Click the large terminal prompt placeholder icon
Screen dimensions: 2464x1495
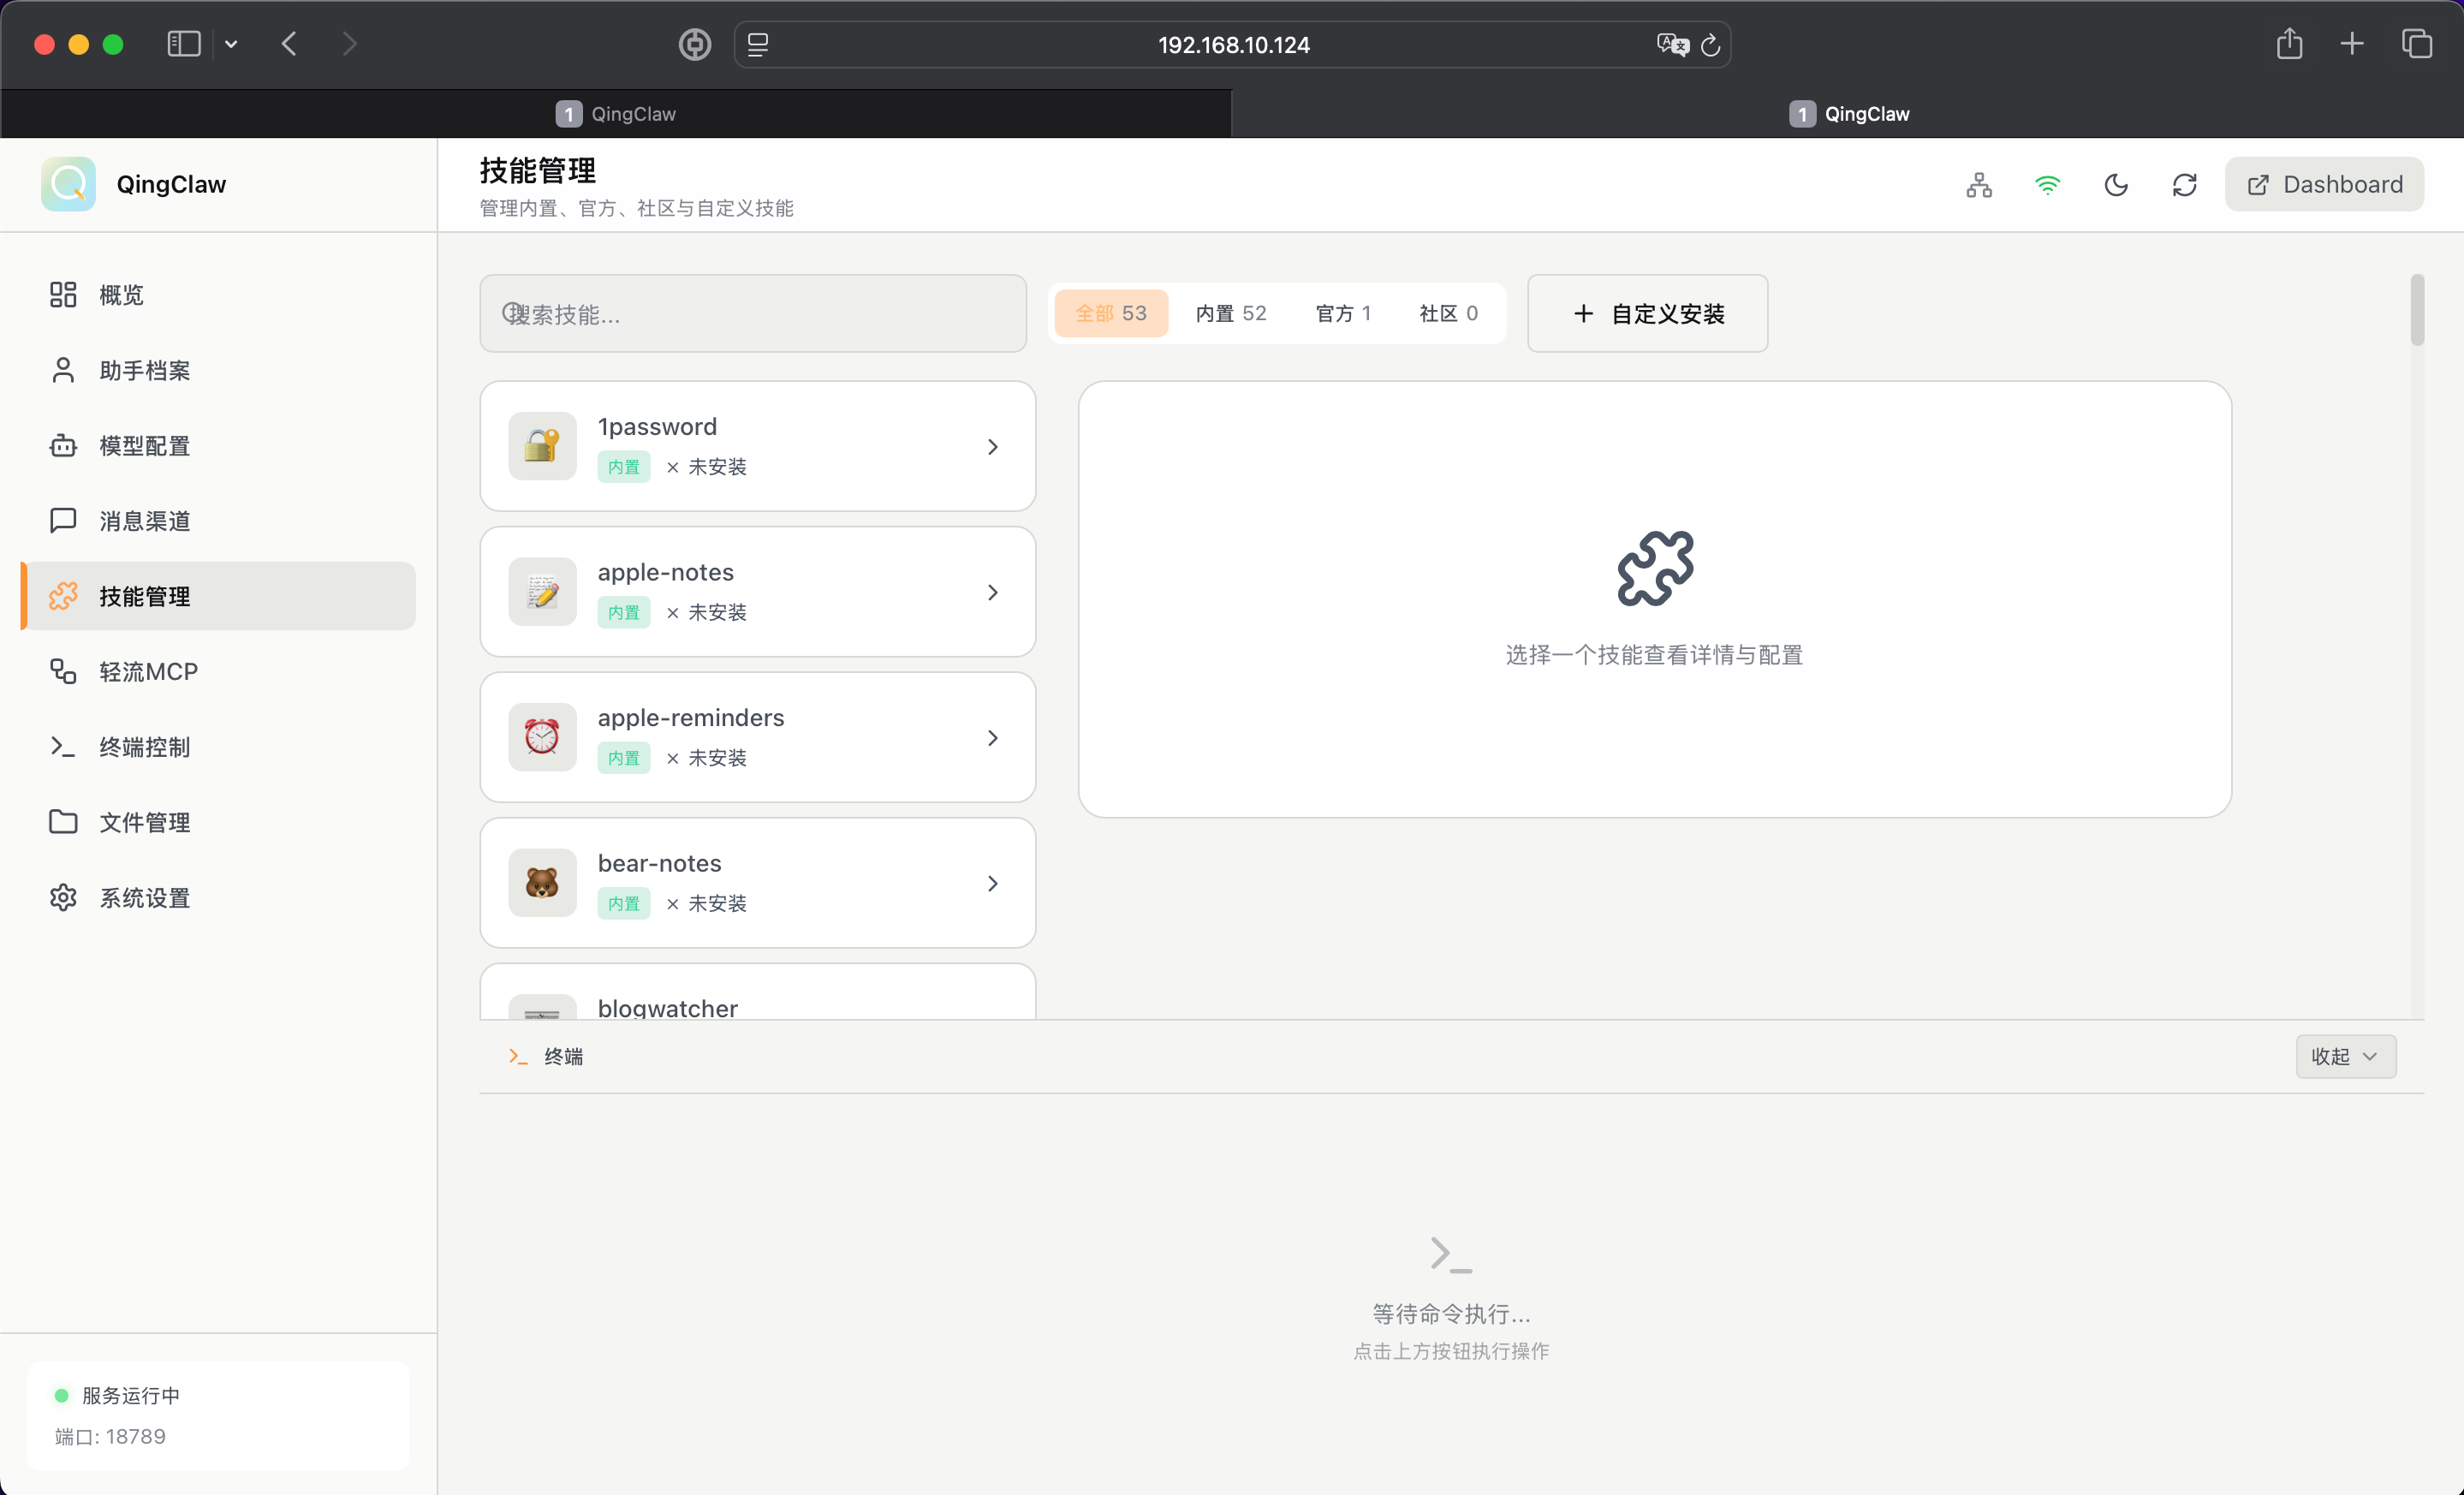coord(1451,1254)
